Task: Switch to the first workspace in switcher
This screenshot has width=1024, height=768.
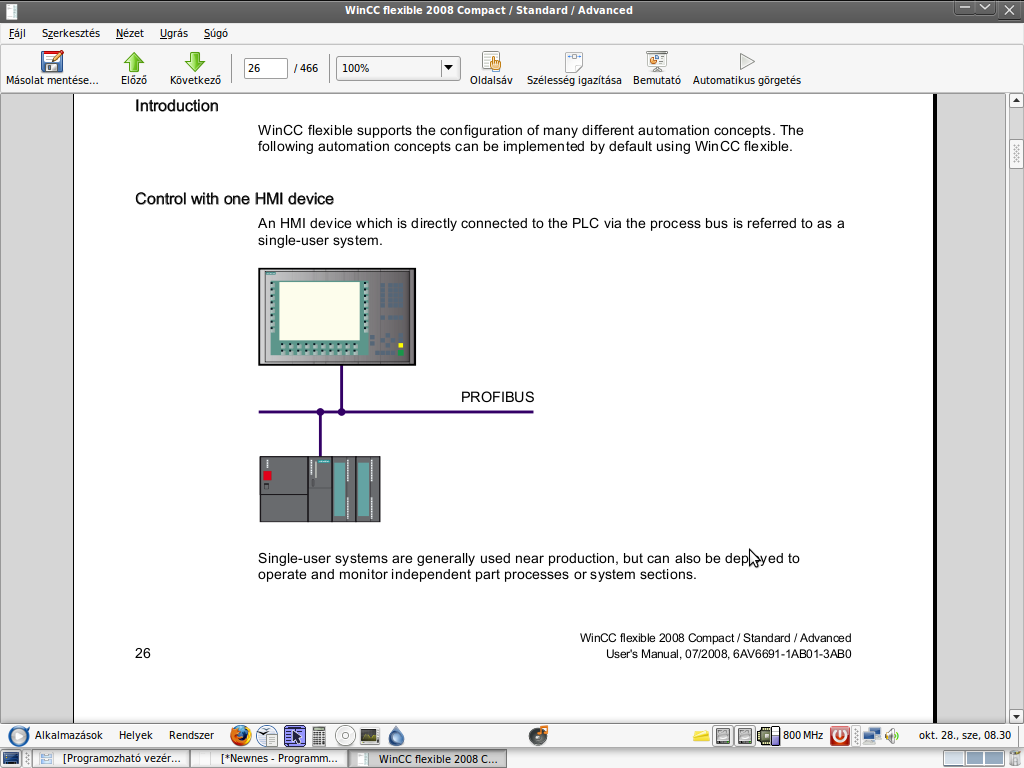Action: [x=954, y=759]
